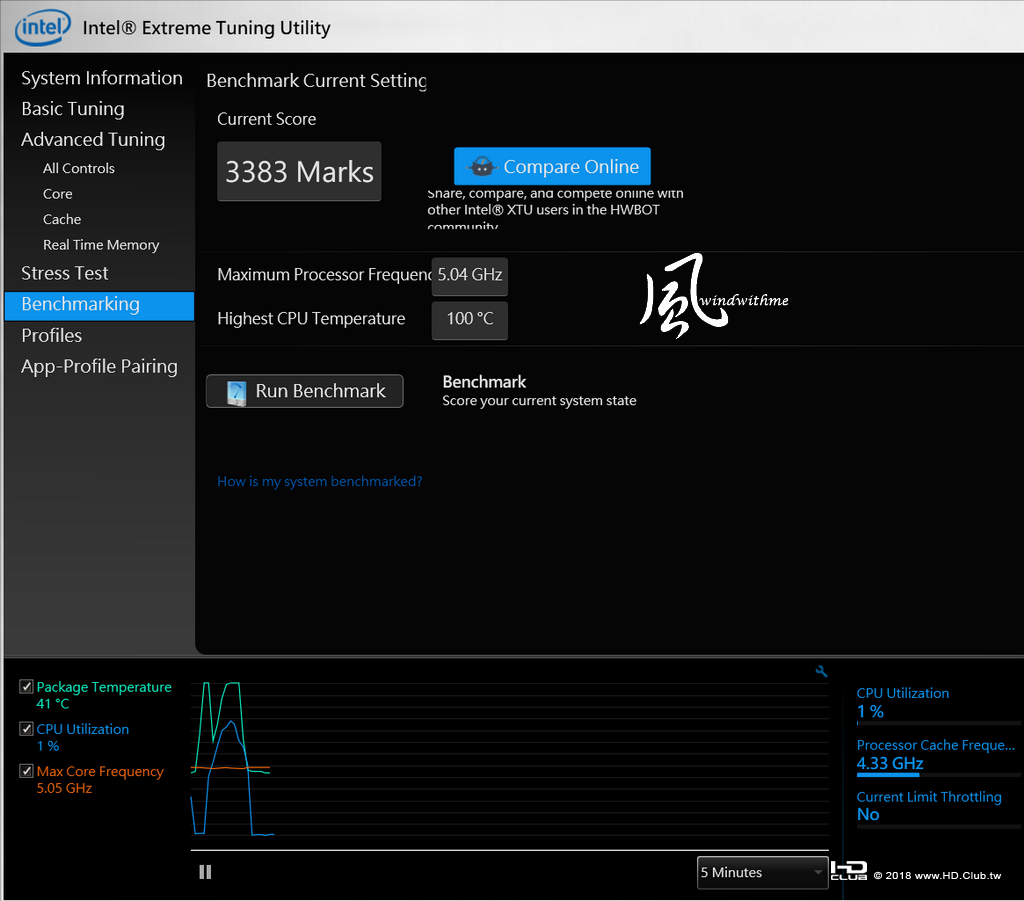Open Profiles section
Viewport: 1024px width, 901px height.
point(52,335)
